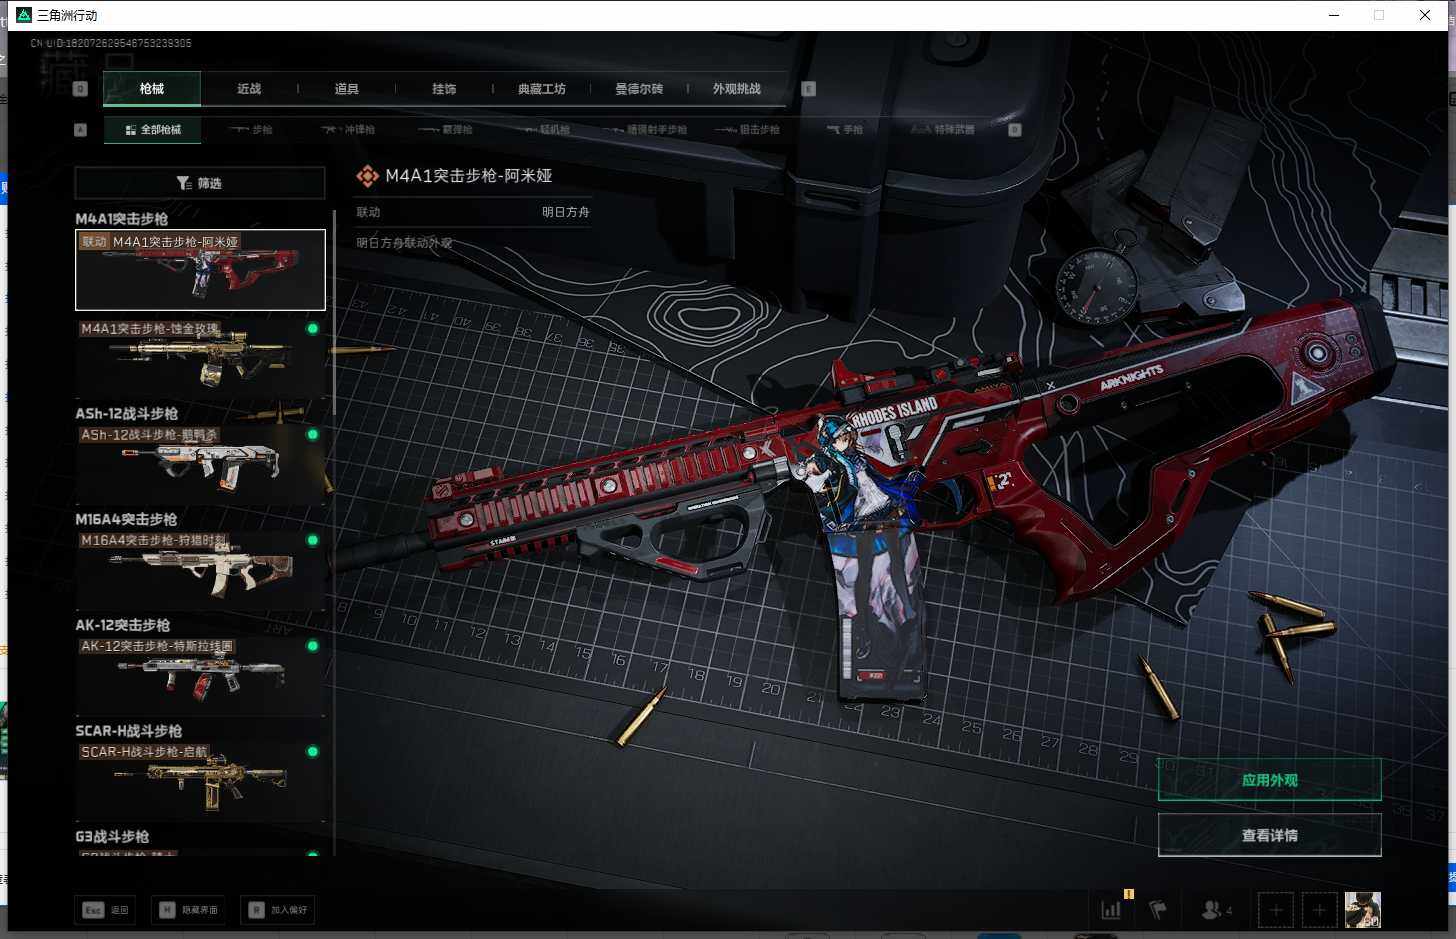The image size is (1456, 939).
Task: Select the M4A1突击步枪-蚀金玫瑰 skin thumbnail
Action: click(x=200, y=359)
